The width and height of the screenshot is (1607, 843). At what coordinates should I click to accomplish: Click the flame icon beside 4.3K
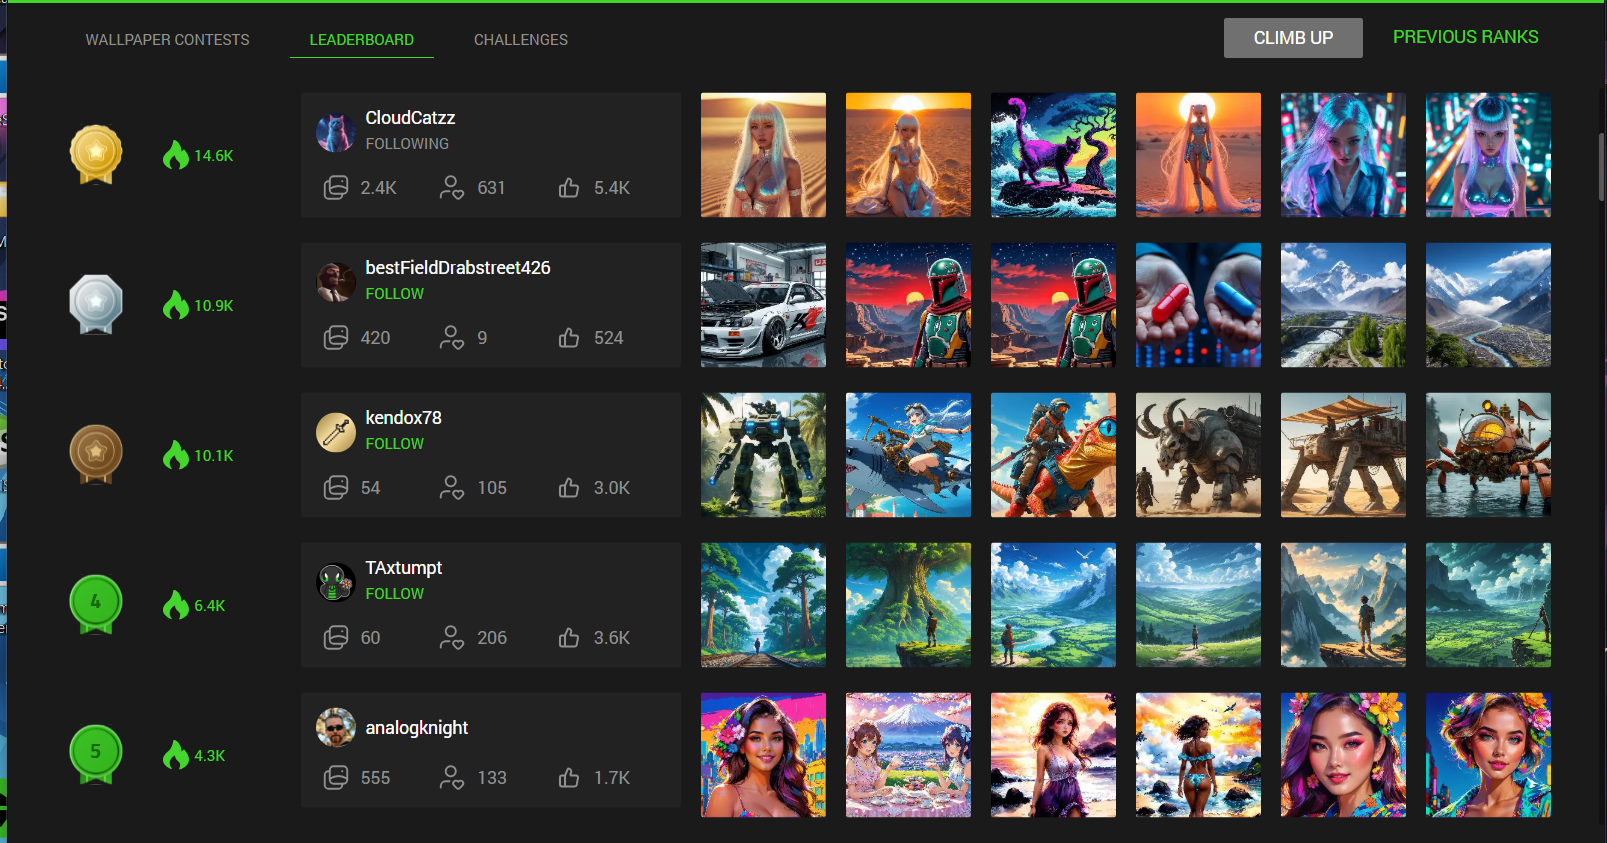176,755
